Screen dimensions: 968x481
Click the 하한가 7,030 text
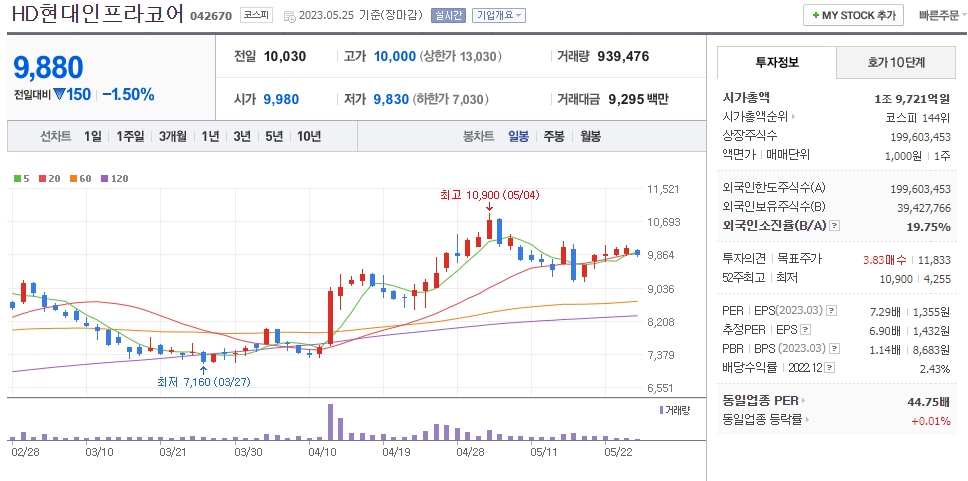pos(452,99)
